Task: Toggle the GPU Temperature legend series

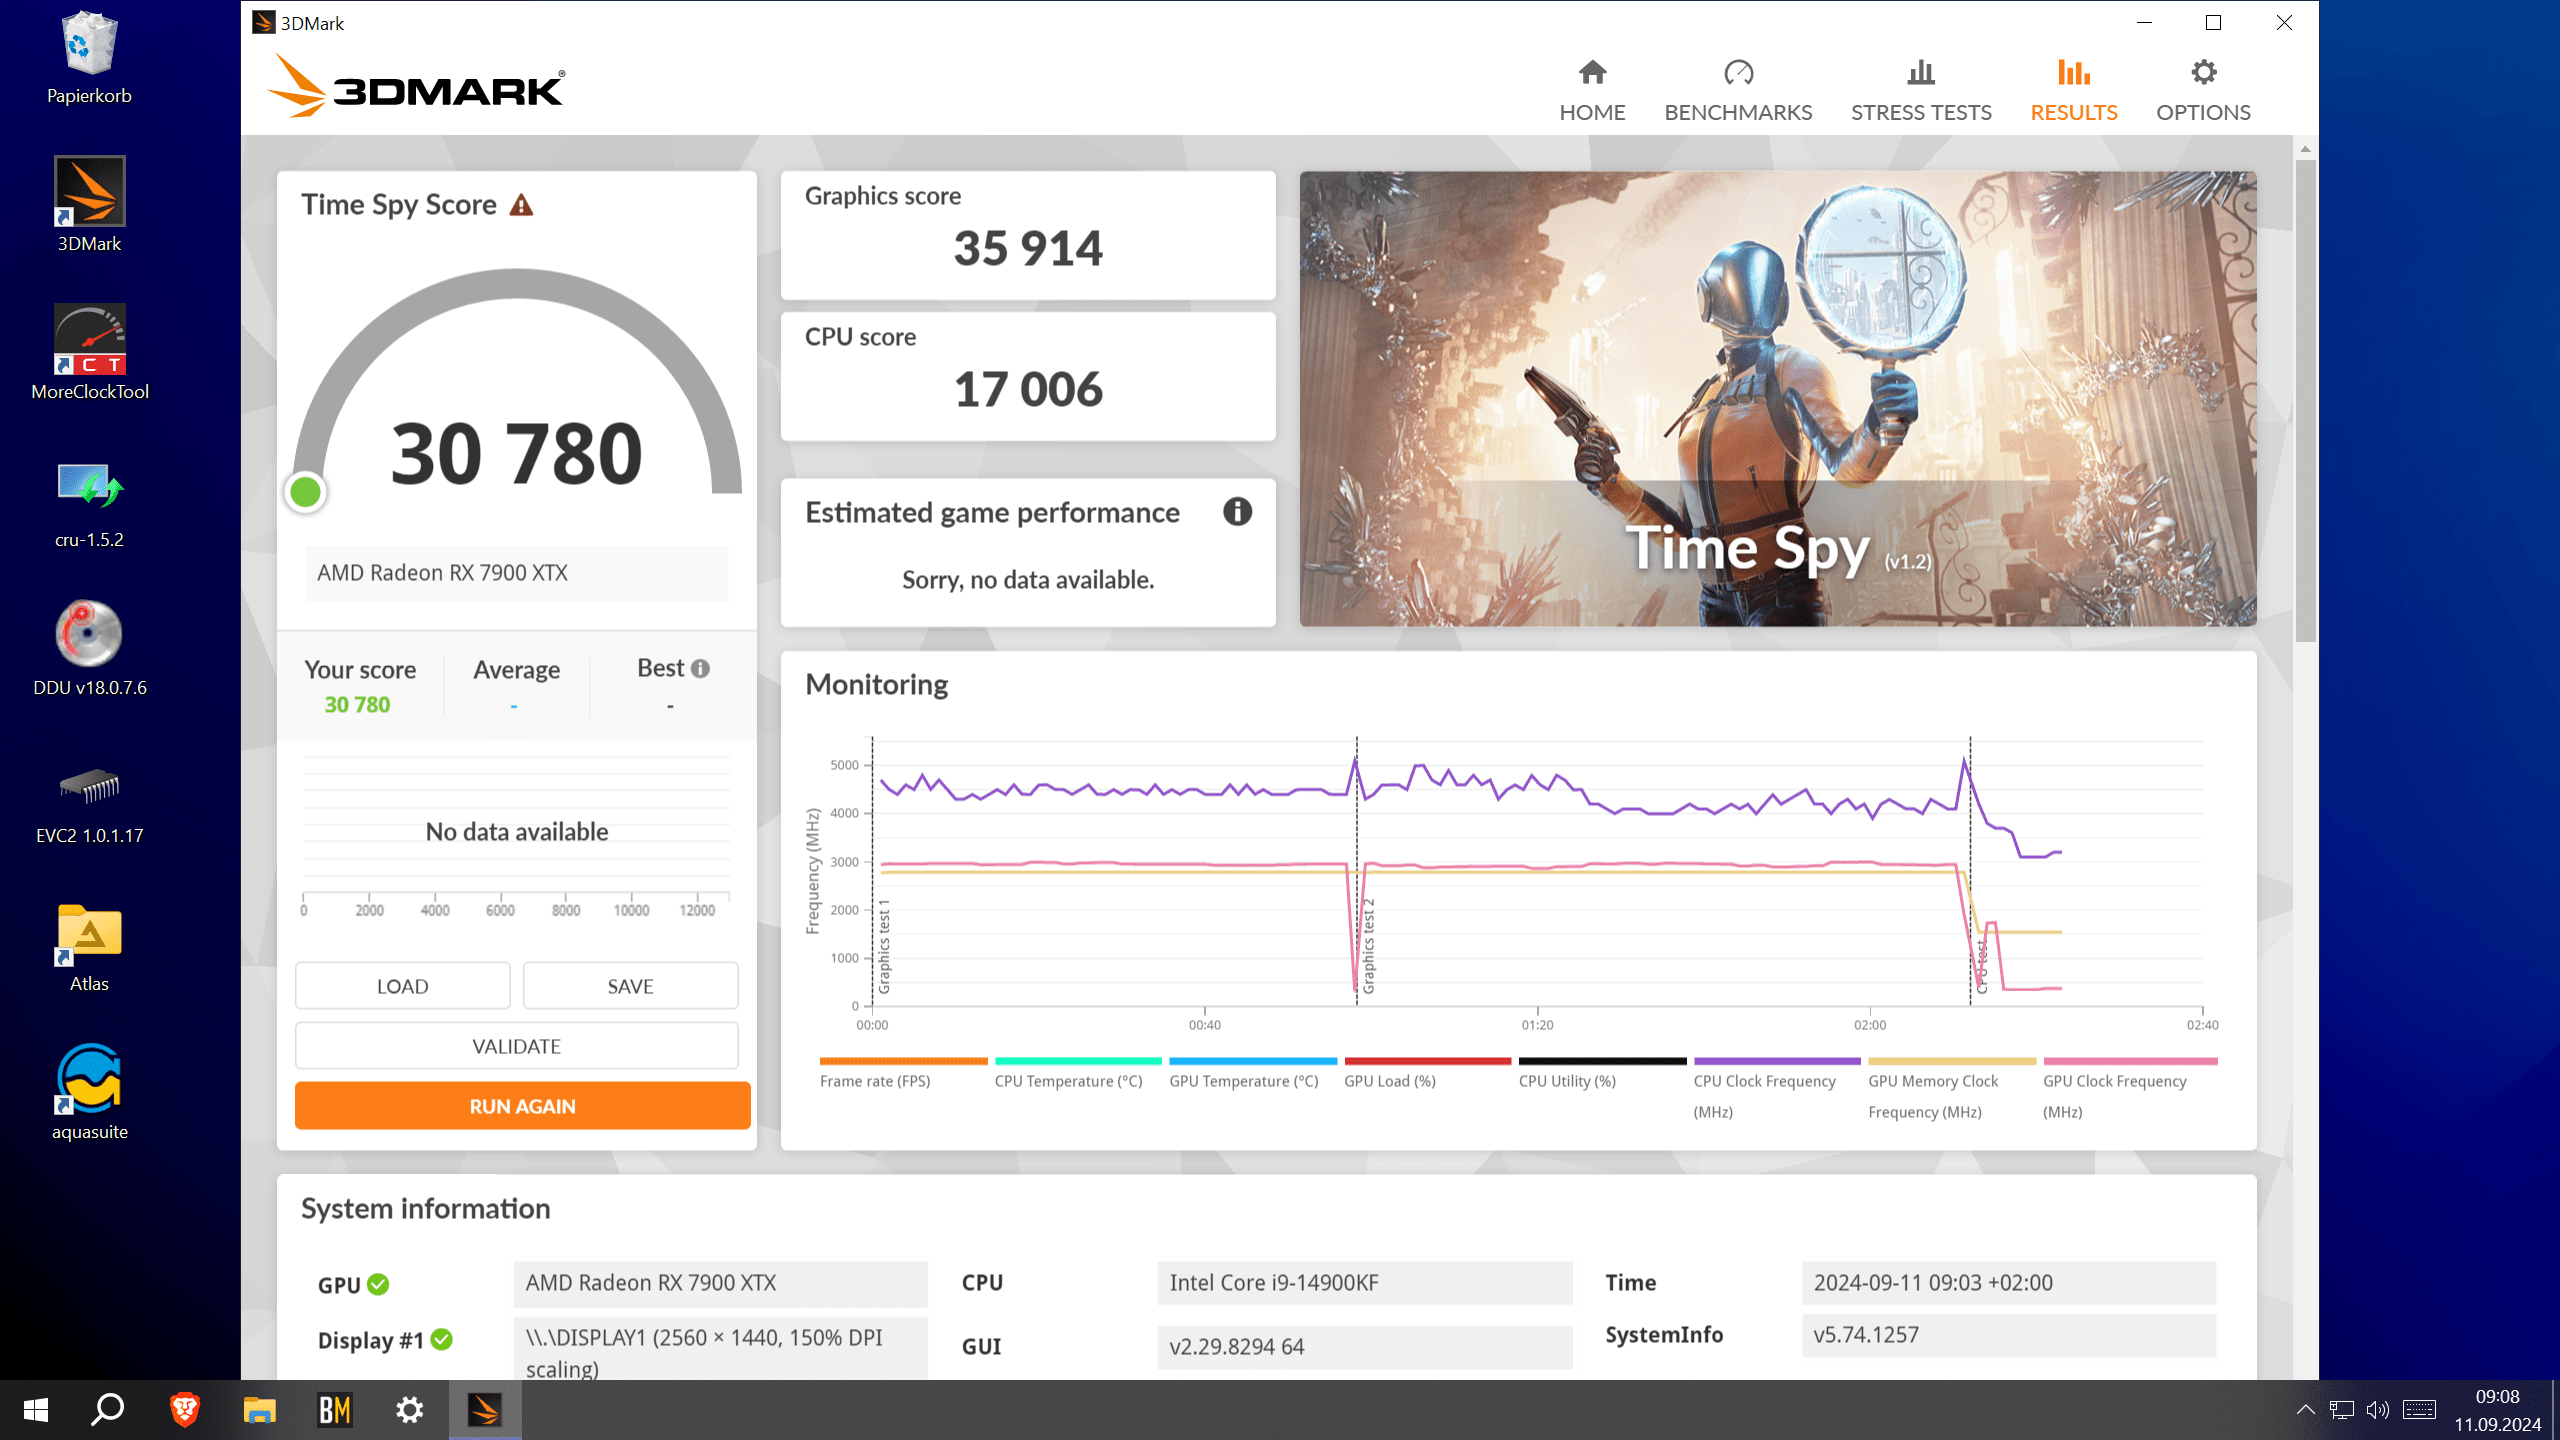Action: (1243, 1081)
